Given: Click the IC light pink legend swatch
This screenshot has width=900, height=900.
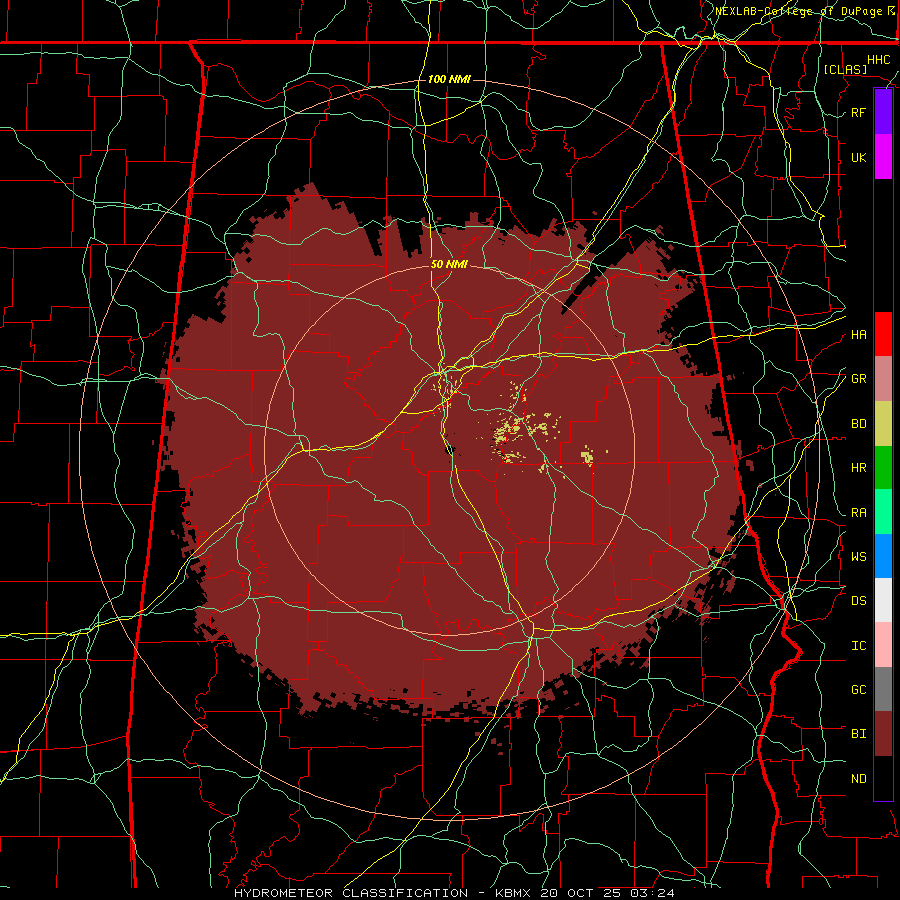Looking at the screenshot, I should pos(883,645).
